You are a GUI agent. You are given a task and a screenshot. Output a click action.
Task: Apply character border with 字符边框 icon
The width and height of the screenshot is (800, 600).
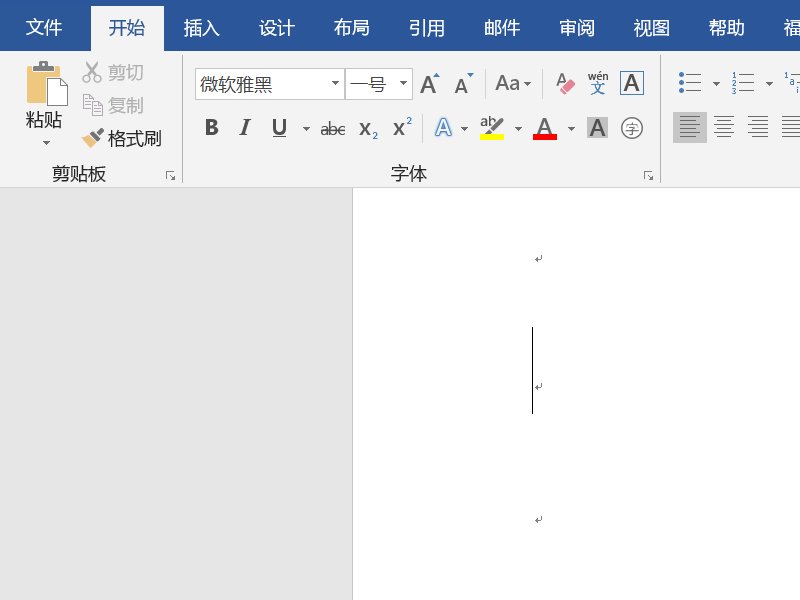(631, 83)
